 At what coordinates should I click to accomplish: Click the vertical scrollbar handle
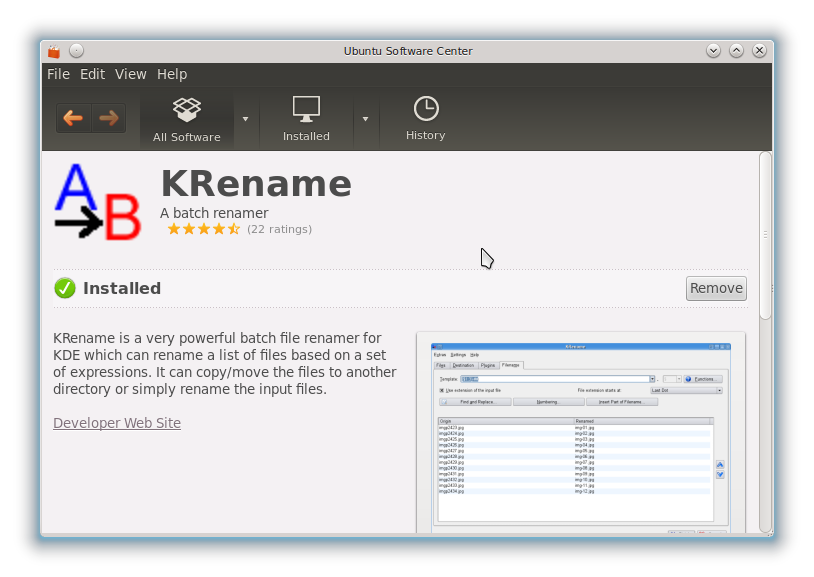point(765,235)
